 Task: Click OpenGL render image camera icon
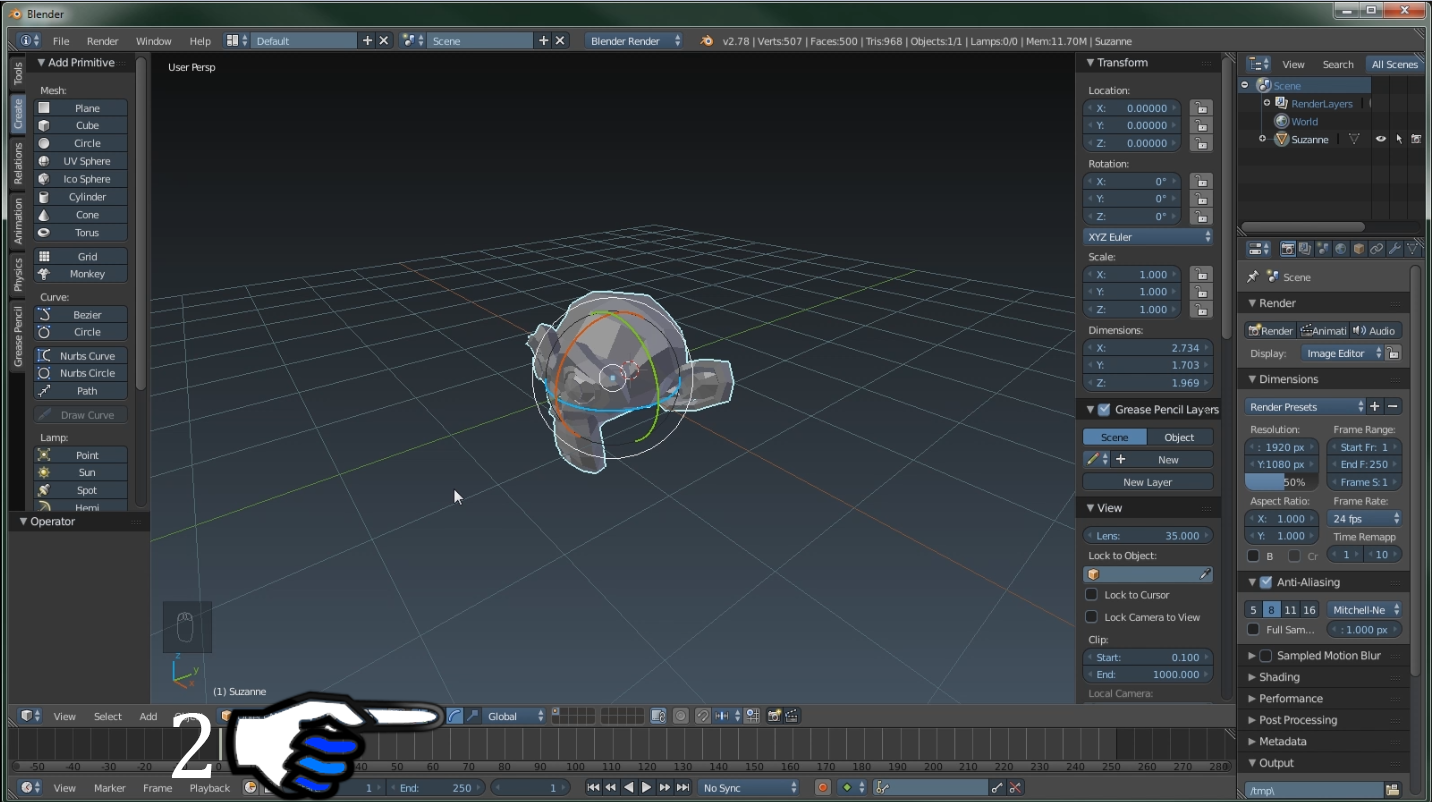click(774, 716)
